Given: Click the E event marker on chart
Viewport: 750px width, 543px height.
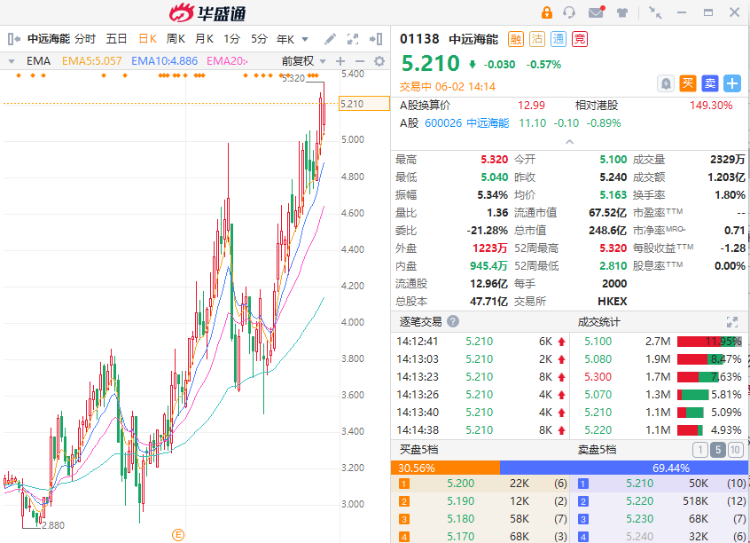Looking at the screenshot, I should pos(178,535).
